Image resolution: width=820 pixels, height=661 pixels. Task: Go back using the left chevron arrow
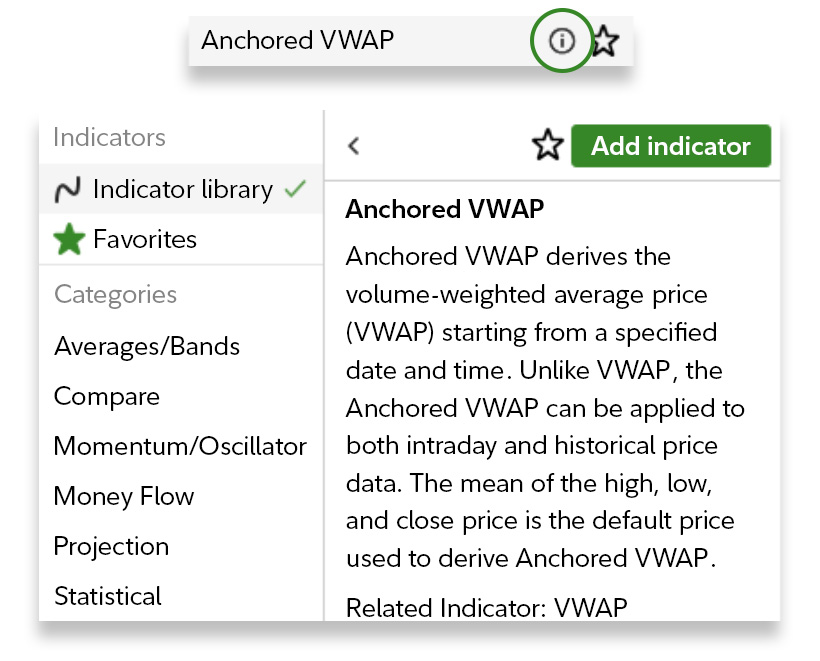(353, 146)
